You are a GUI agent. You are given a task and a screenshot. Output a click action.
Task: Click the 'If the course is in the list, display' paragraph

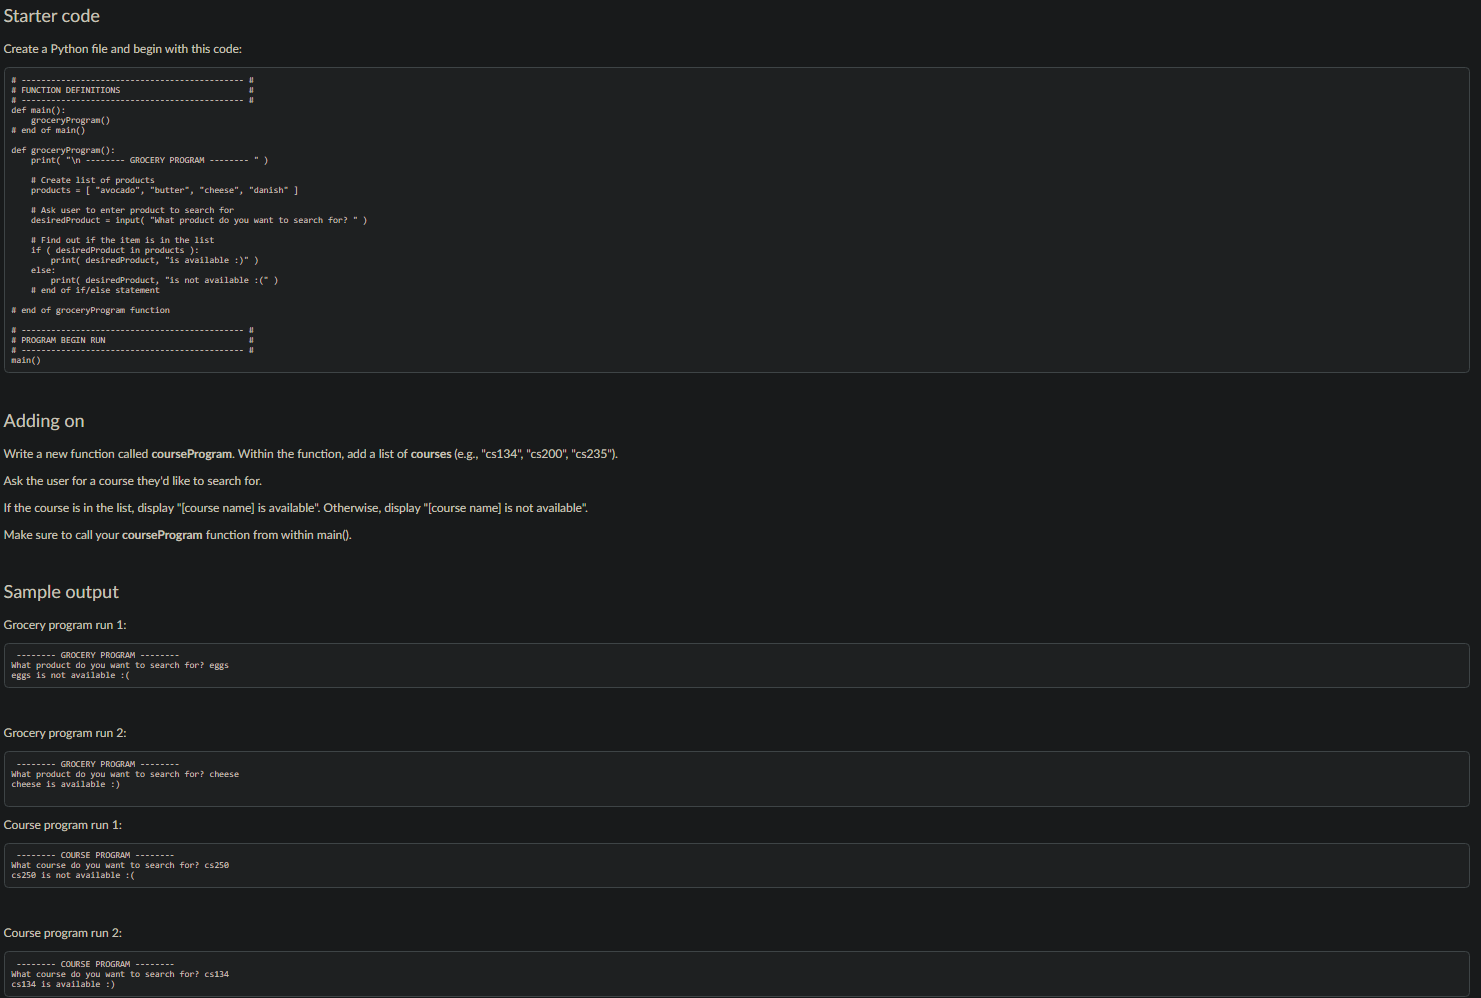tap(296, 508)
